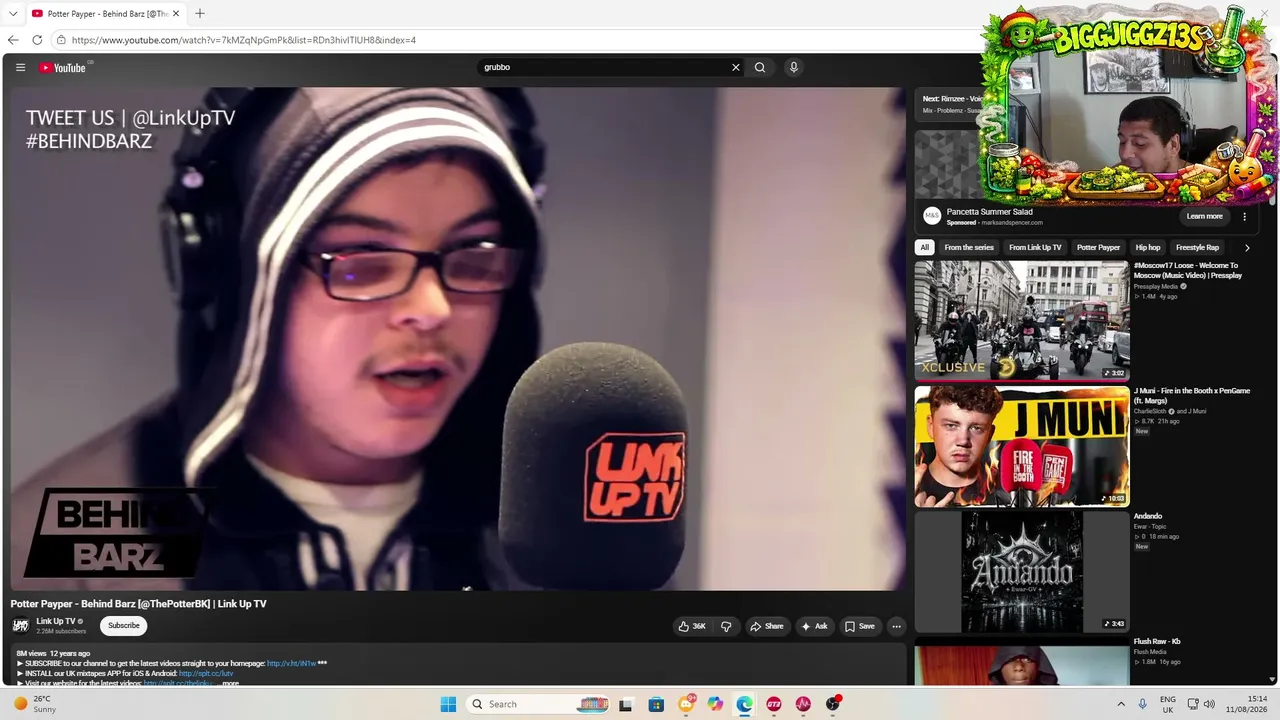Click Learn more on the Pancetta ad
This screenshot has height=720, width=1280.
point(1204,216)
